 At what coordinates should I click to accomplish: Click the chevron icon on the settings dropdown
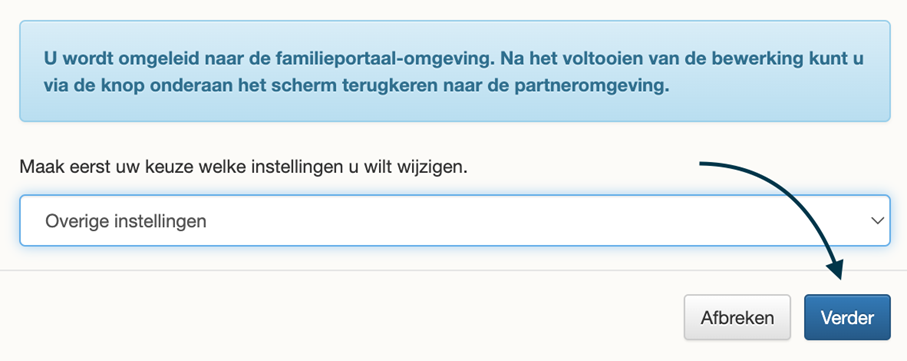click(877, 220)
